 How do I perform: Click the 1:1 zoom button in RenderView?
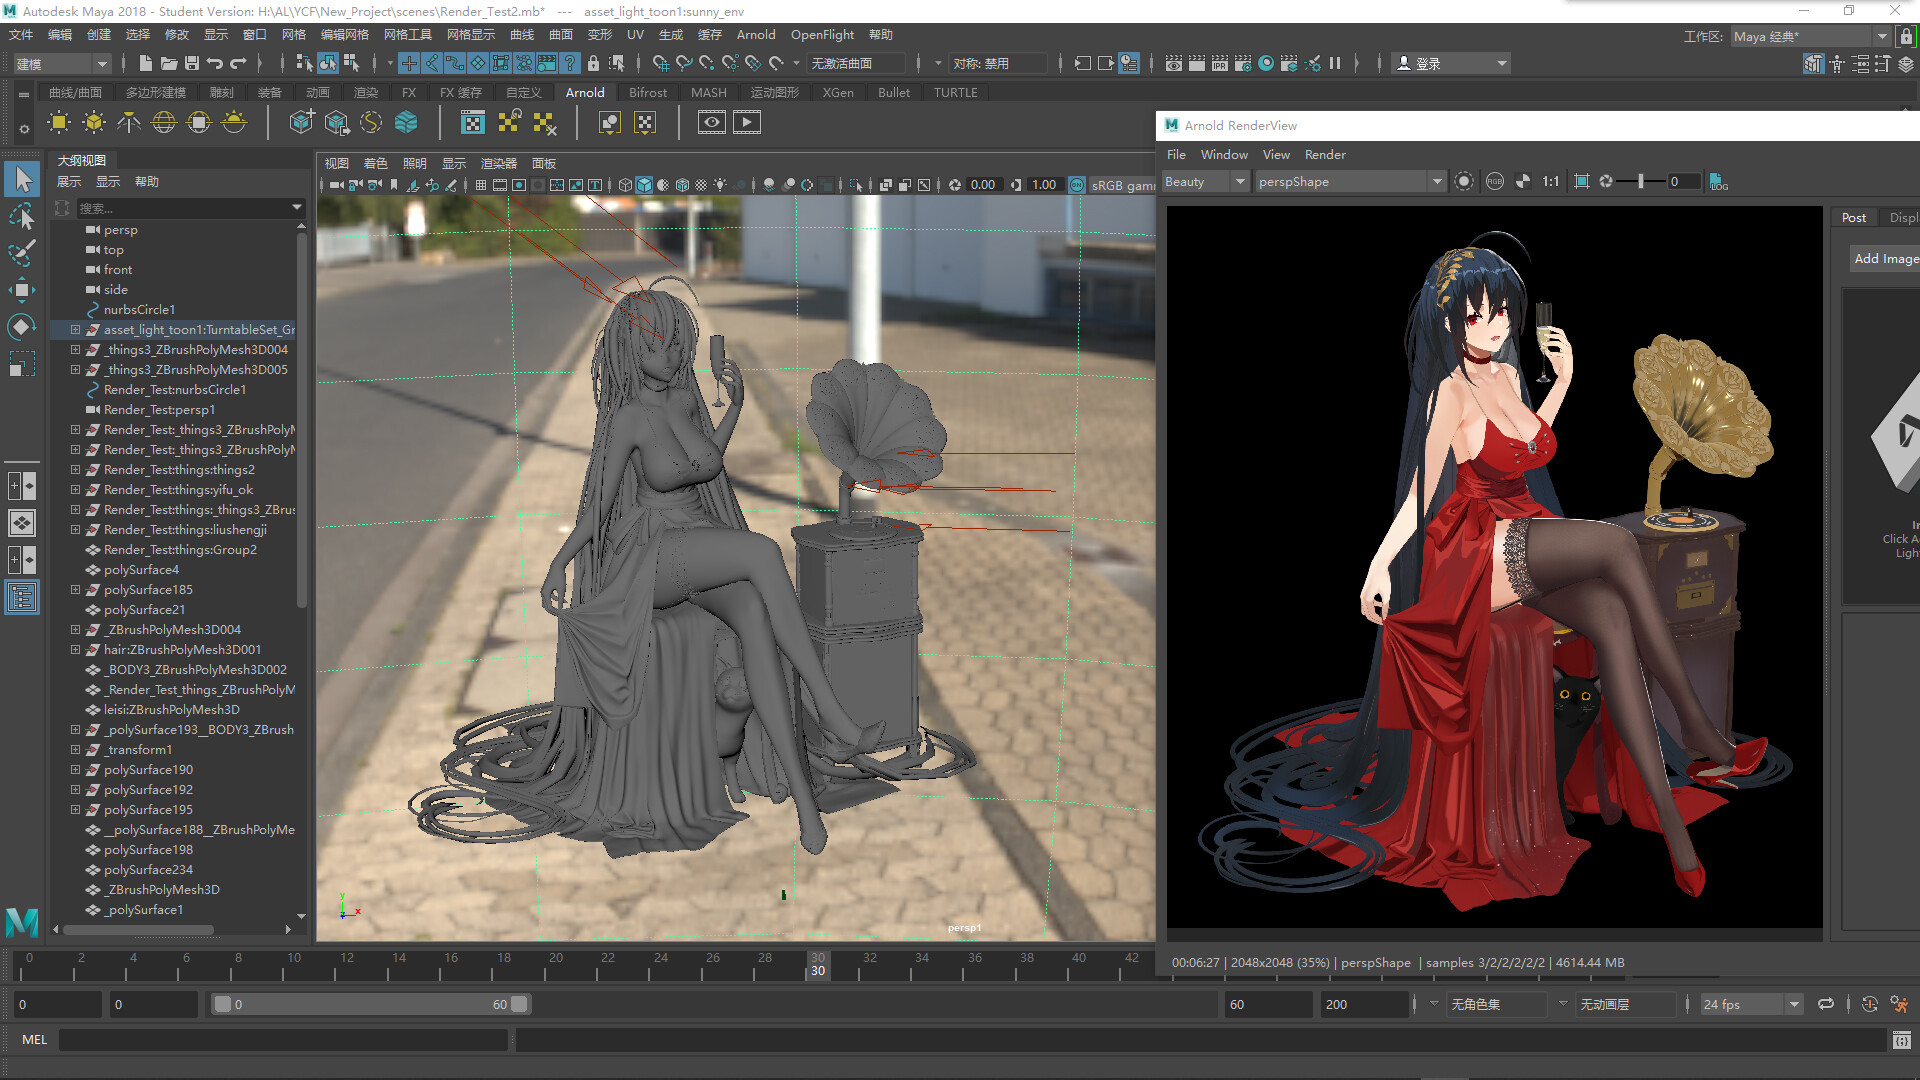tap(1550, 181)
